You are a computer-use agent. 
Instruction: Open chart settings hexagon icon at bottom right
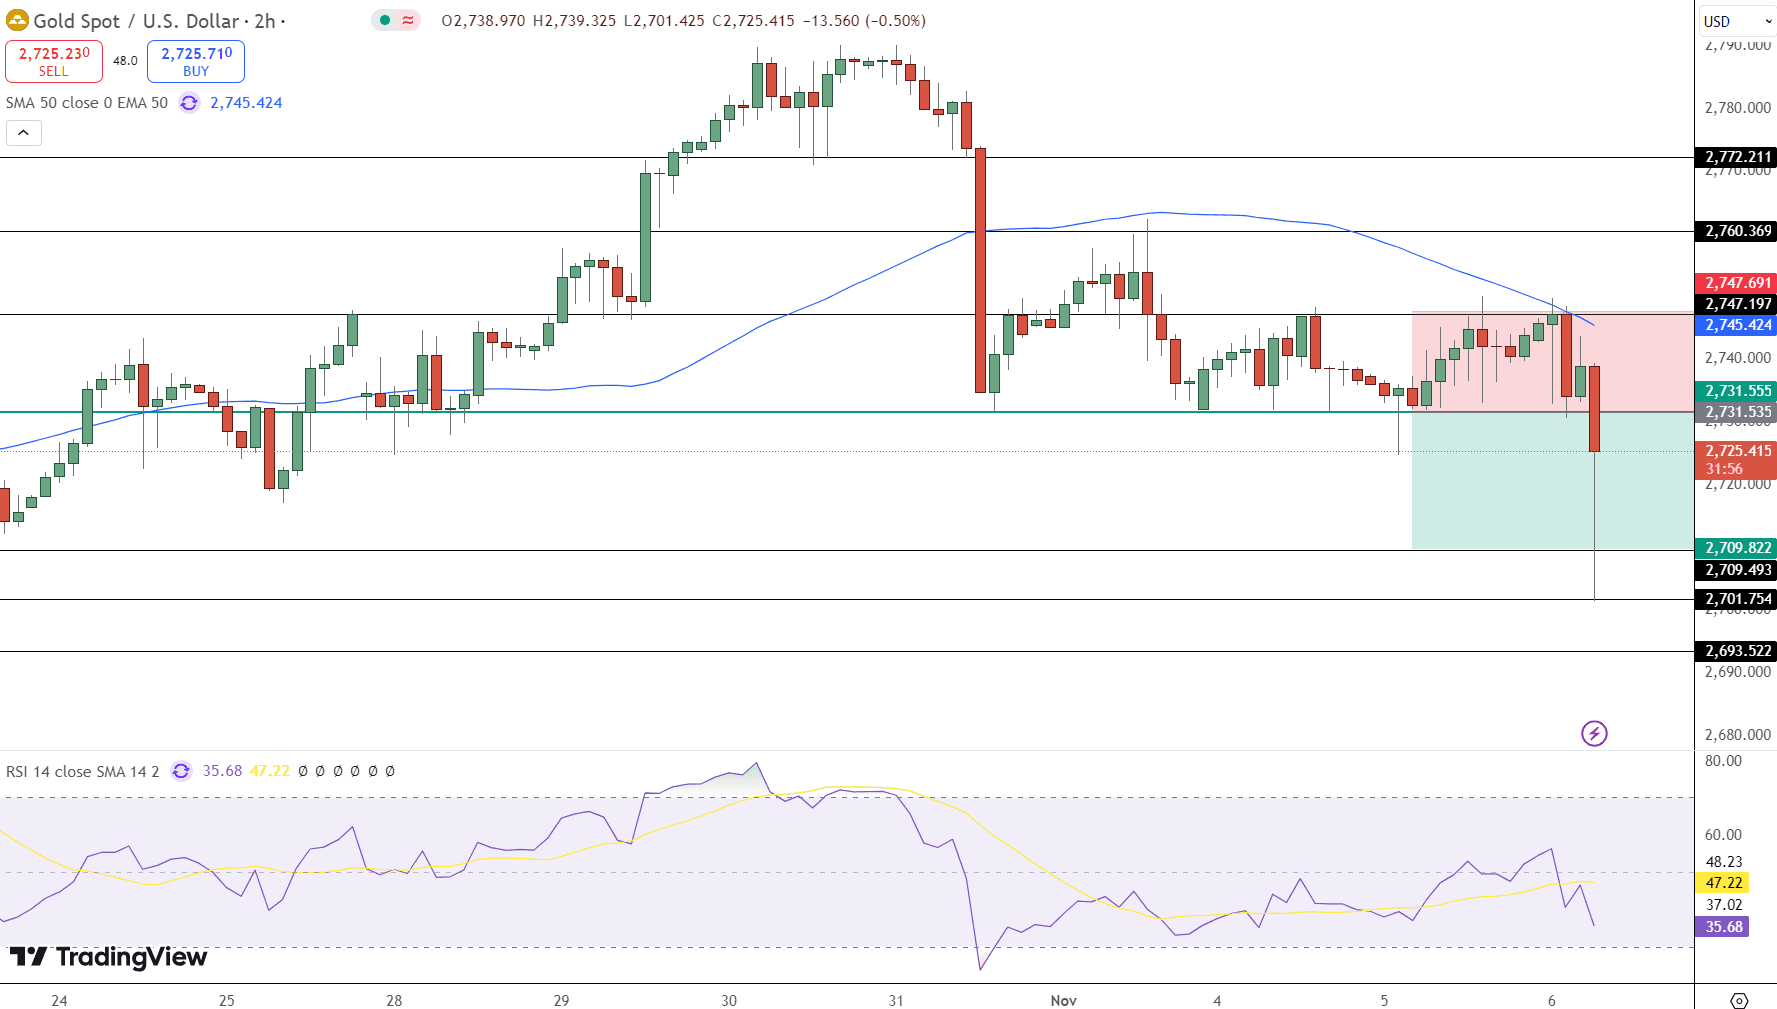(1739, 1000)
